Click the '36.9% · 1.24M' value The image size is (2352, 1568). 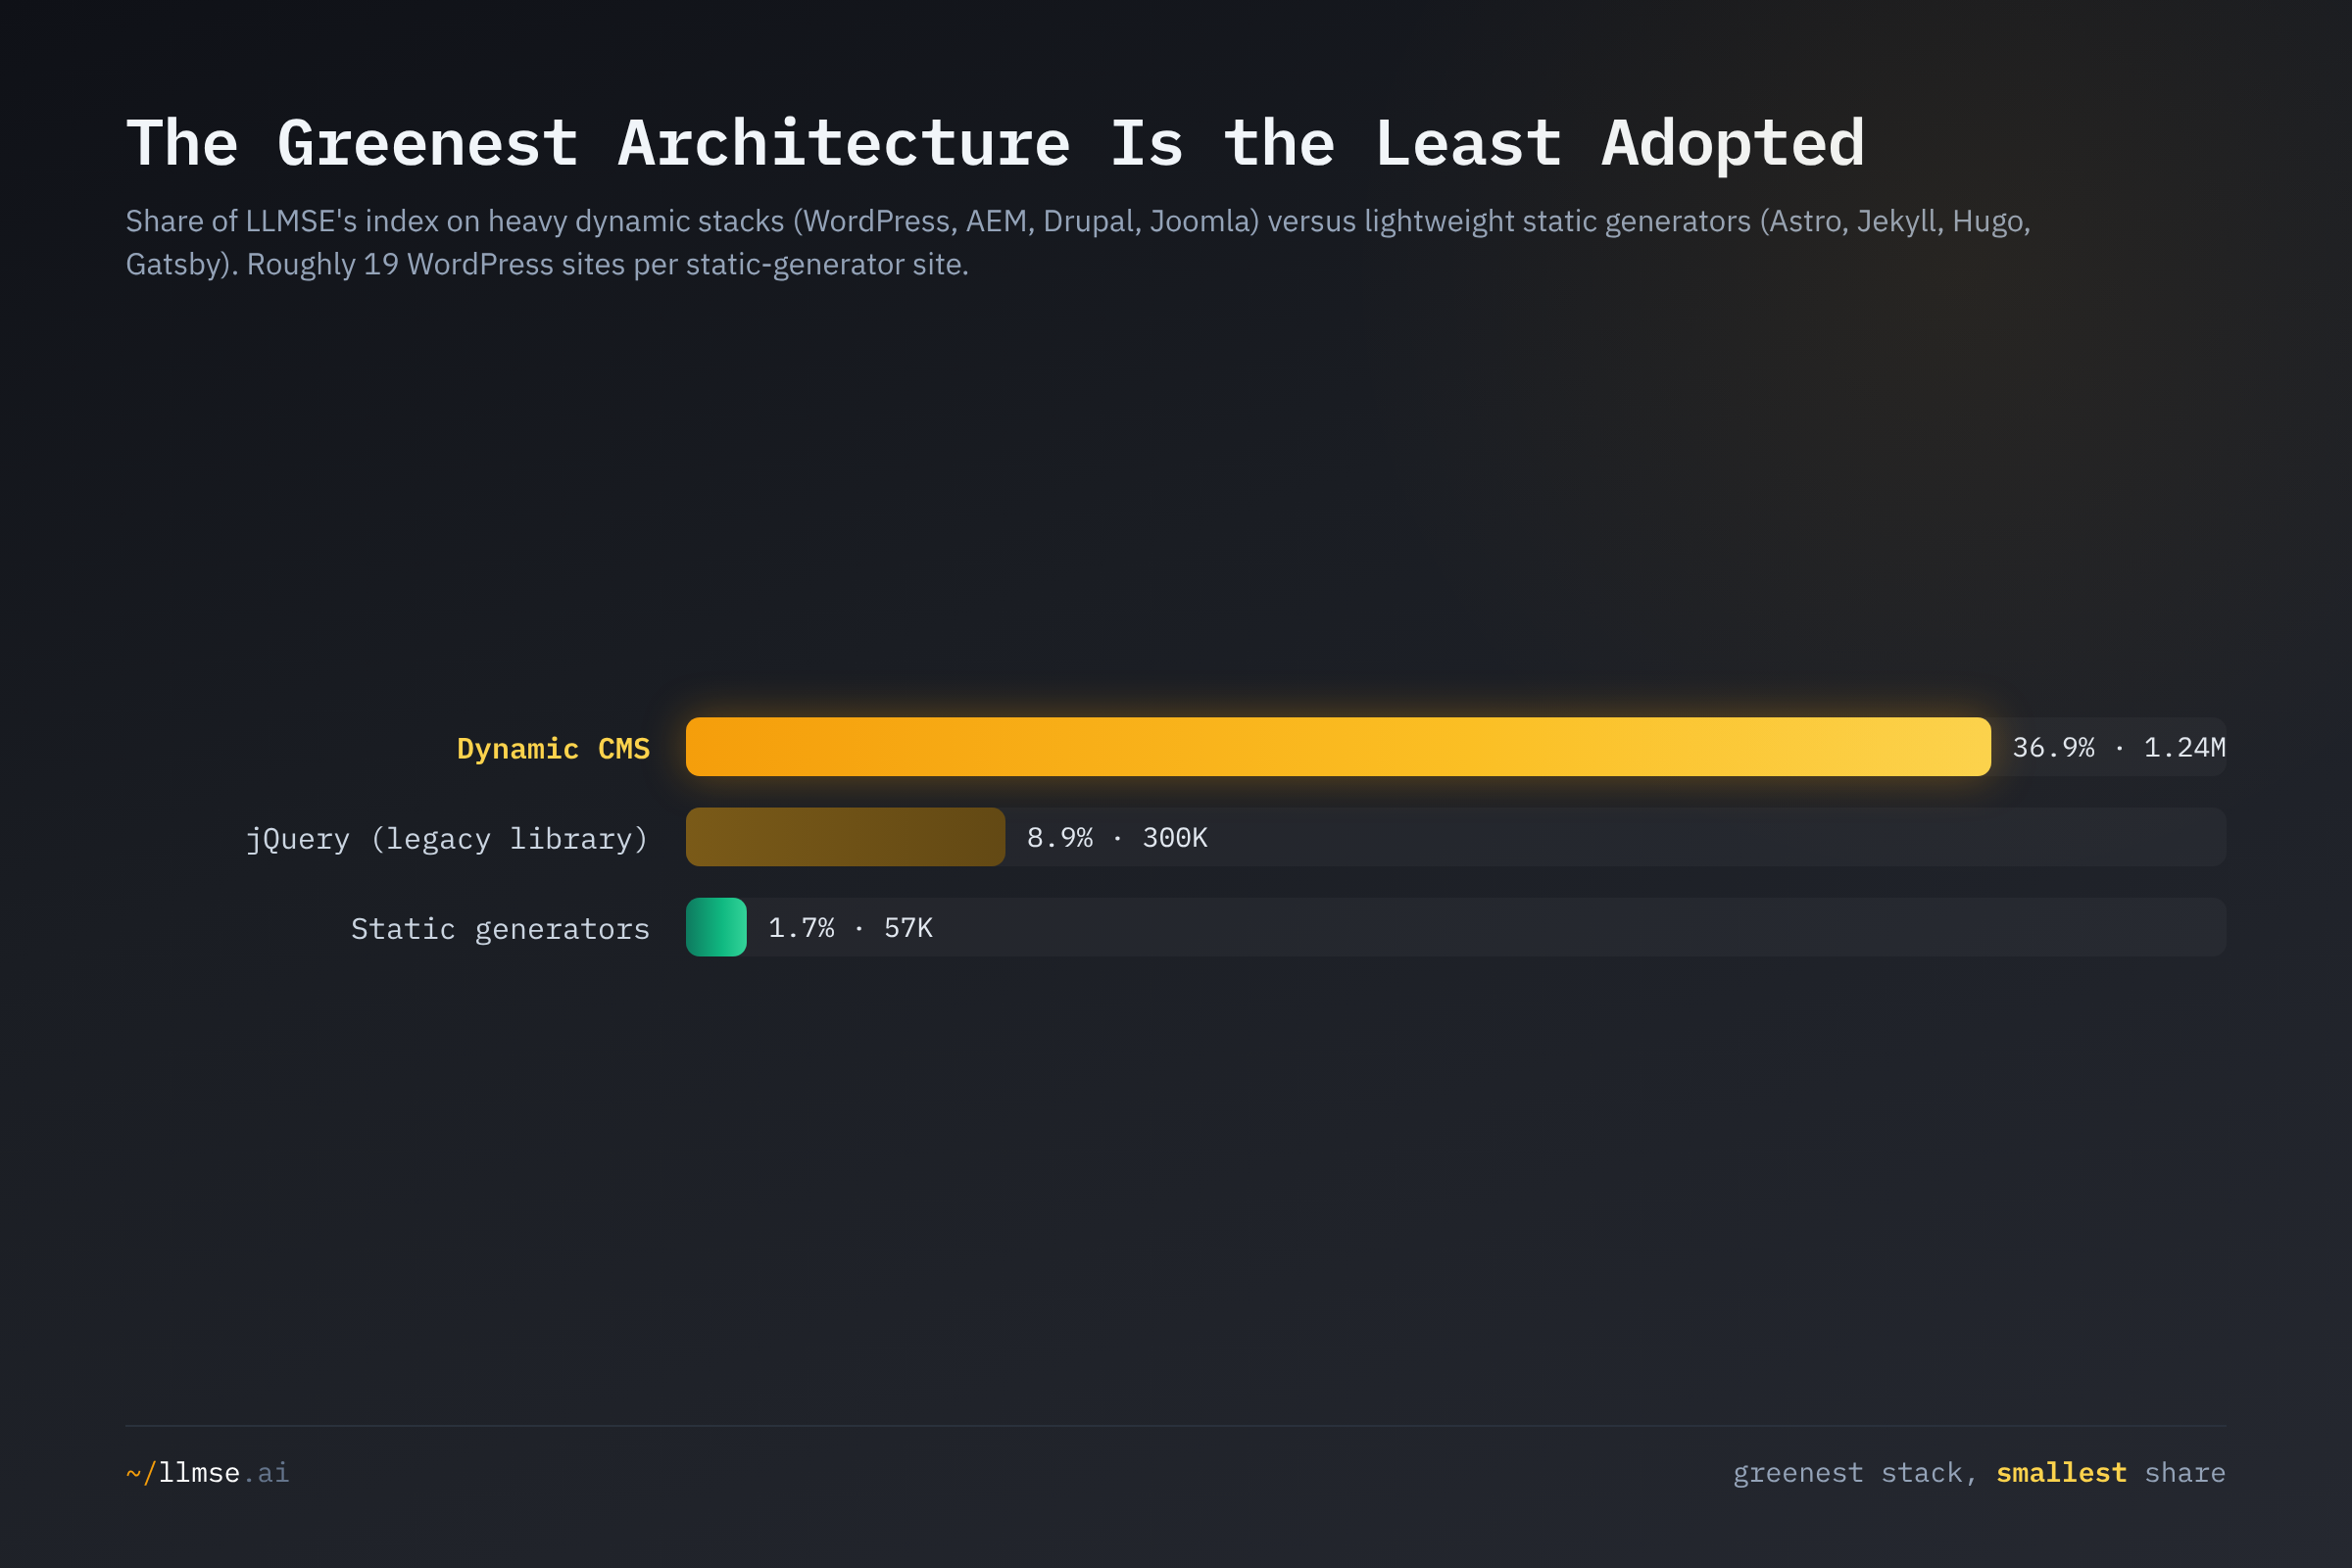(2118, 747)
